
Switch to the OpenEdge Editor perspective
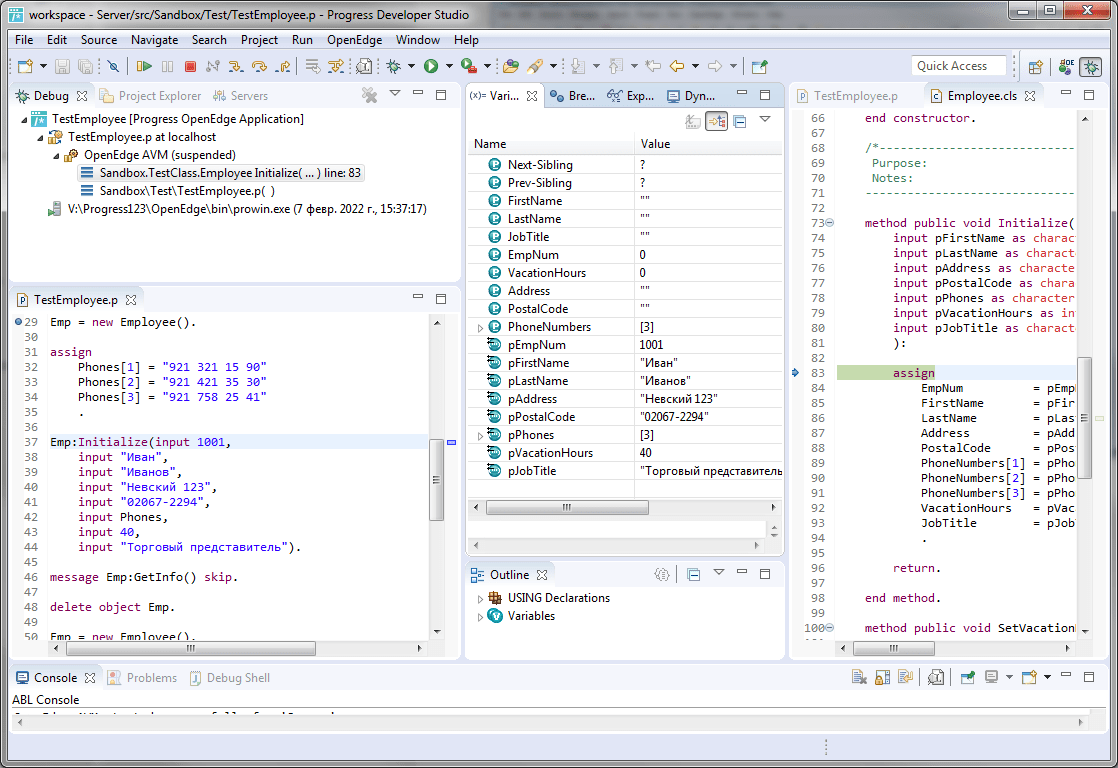[x=1067, y=67]
